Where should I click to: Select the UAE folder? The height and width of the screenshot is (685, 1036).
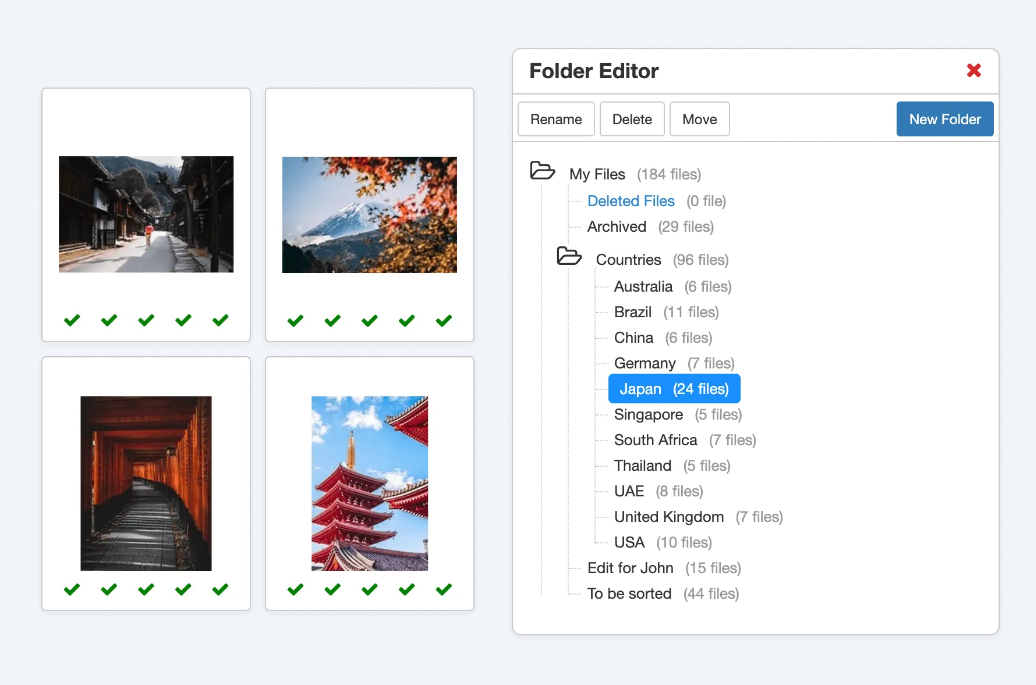[628, 491]
